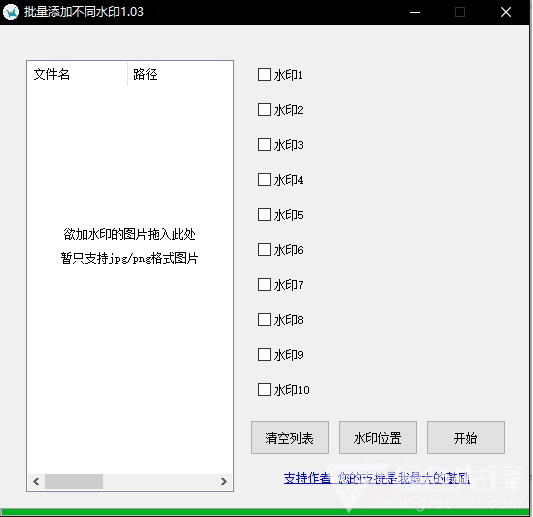Check the 水印7 box
The height and width of the screenshot is (517, 533).
[264, 285]
